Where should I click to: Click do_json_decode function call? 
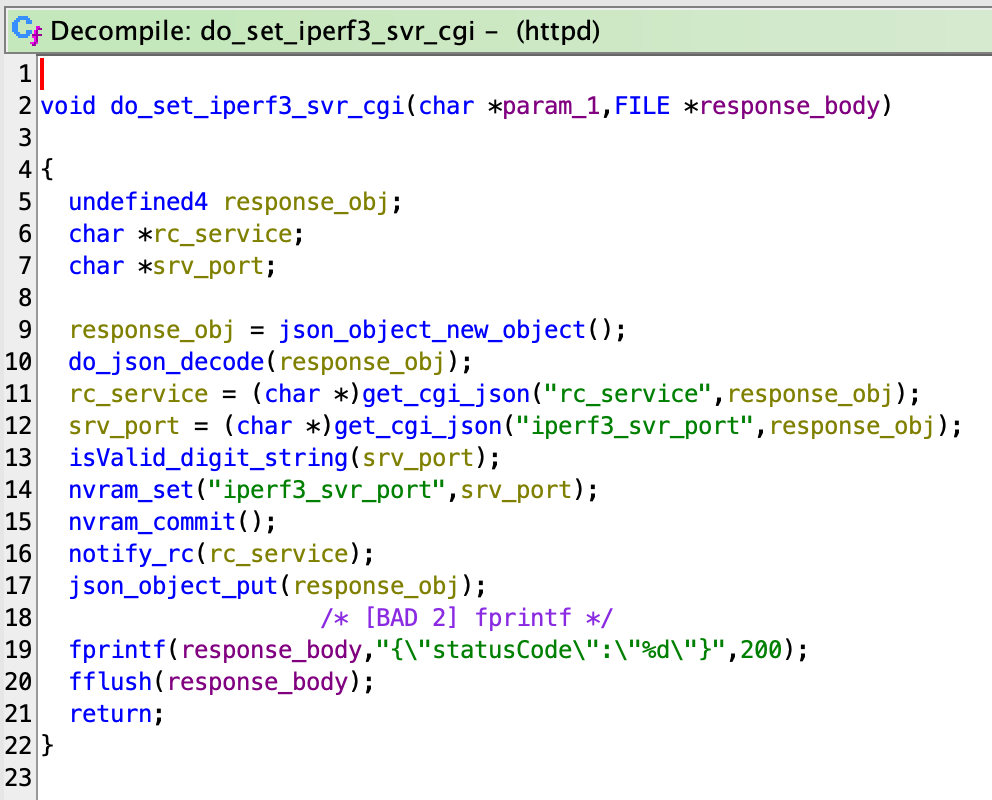166,362
